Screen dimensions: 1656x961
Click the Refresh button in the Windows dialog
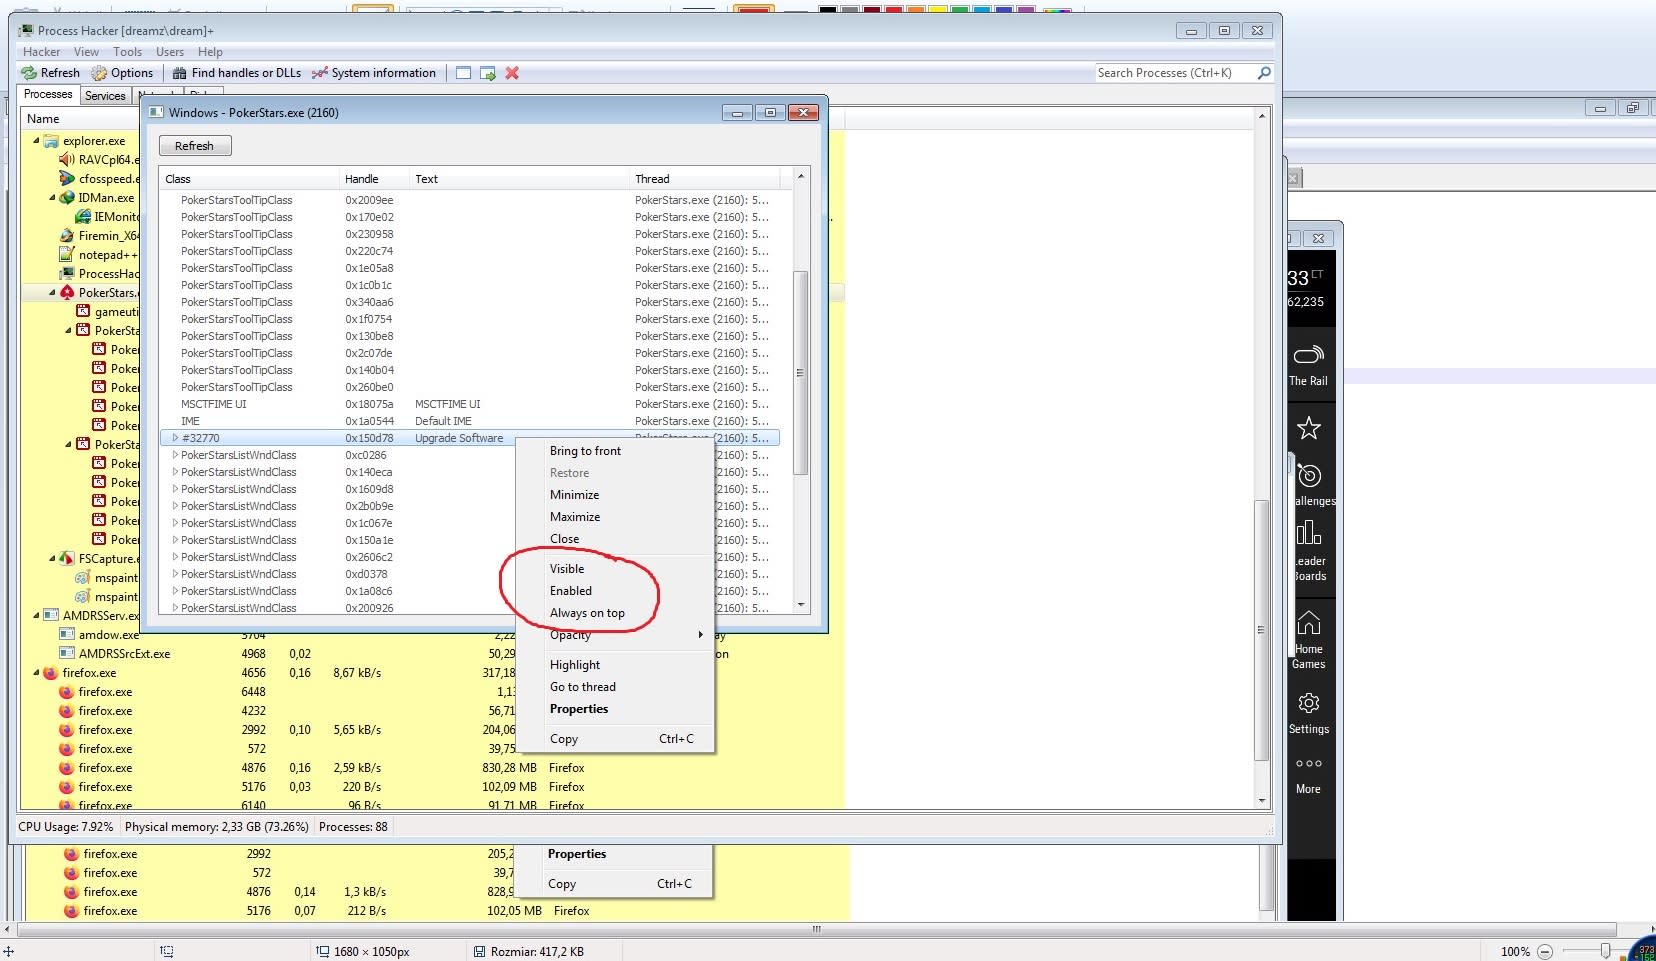point(195,146)
